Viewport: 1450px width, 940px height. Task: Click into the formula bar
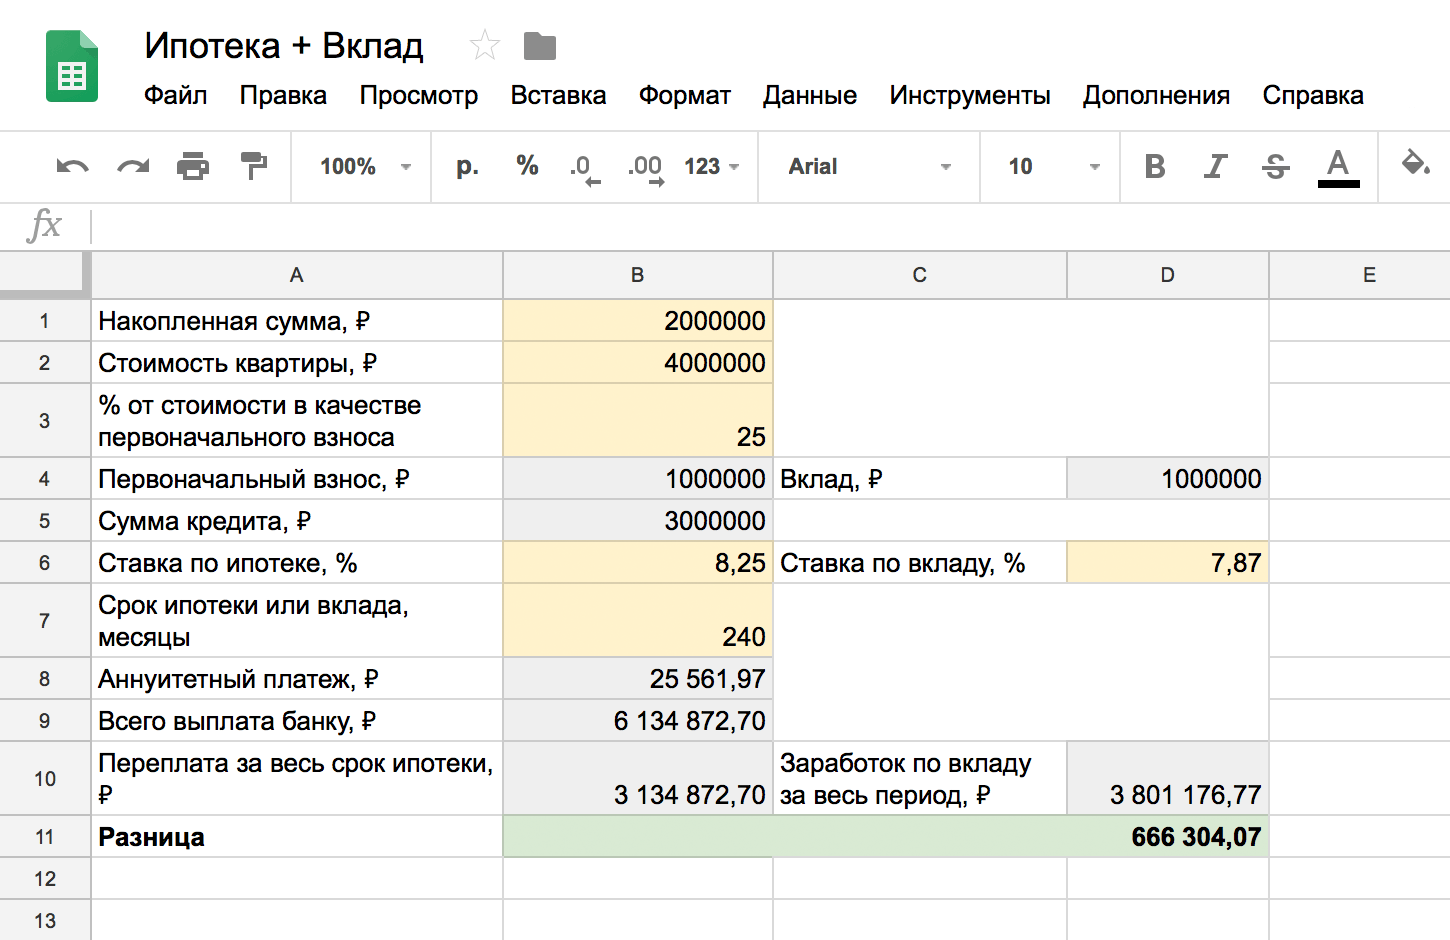click(770, 226)
